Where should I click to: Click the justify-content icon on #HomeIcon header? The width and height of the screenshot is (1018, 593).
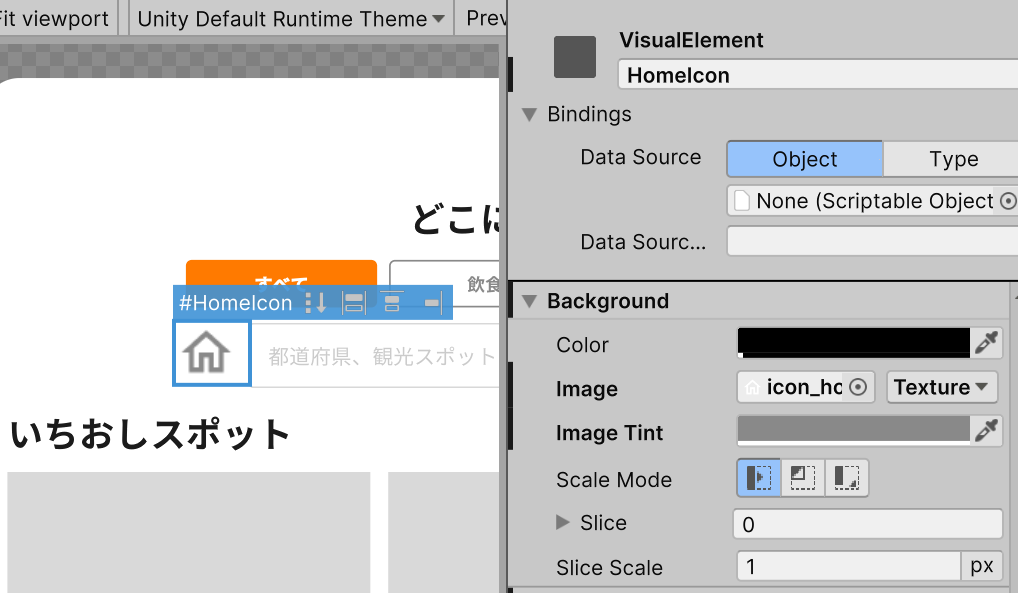point(392,303)
